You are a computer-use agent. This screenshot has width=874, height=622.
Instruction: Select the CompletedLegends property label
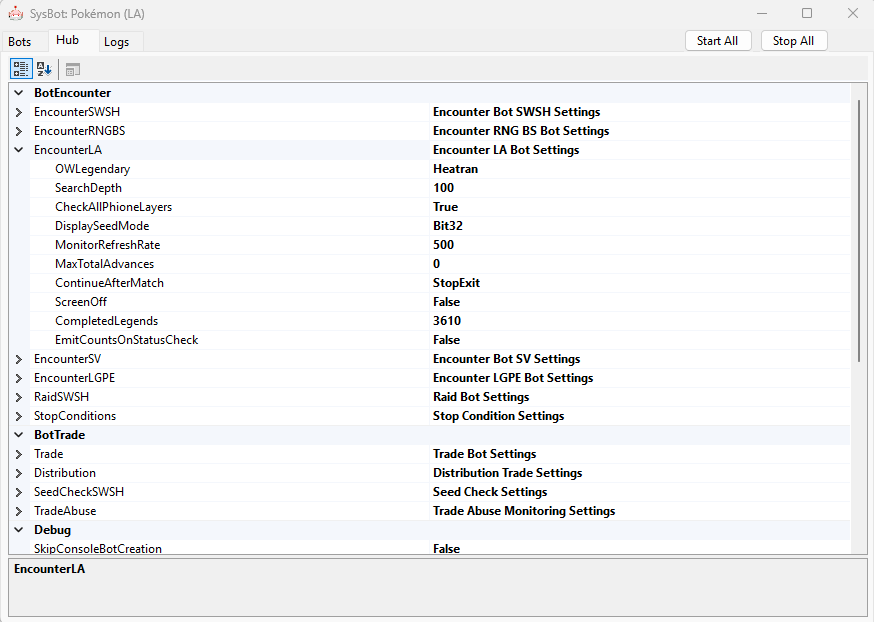(x=106, y=320)
